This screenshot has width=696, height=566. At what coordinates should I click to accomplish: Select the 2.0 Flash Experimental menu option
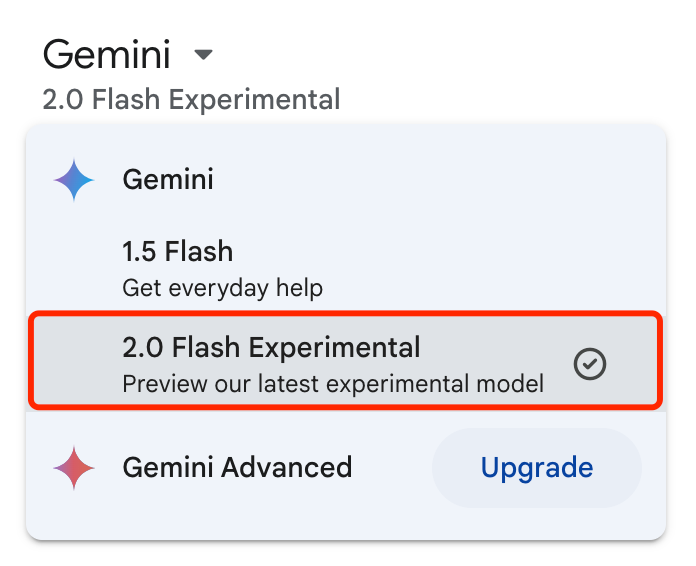[x=346, y=360]
